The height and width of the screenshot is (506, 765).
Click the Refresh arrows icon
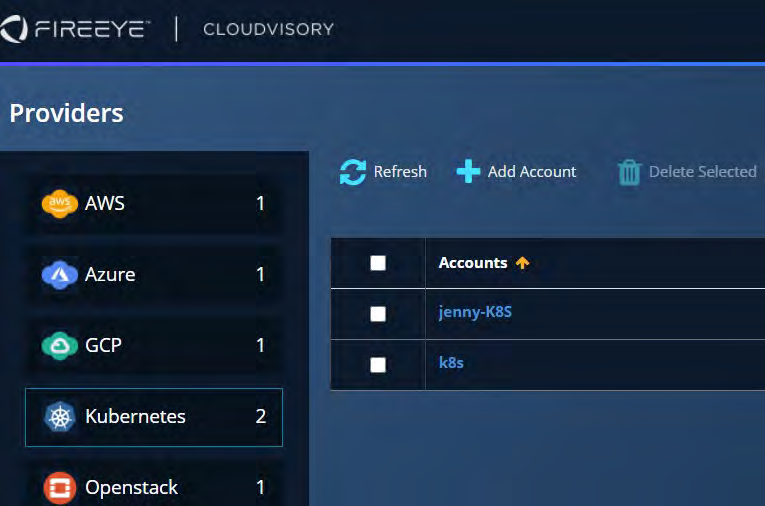point(353,172)
